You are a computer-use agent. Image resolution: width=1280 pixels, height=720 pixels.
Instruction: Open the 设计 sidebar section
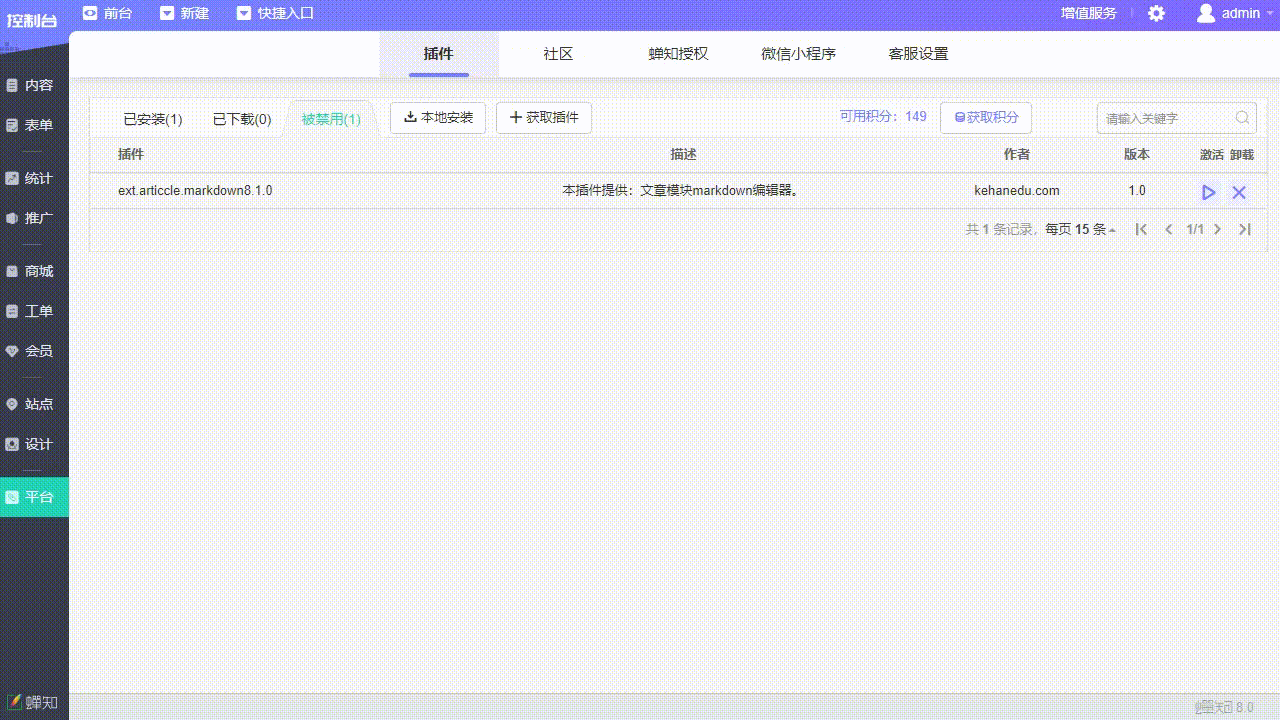(35, 444)
